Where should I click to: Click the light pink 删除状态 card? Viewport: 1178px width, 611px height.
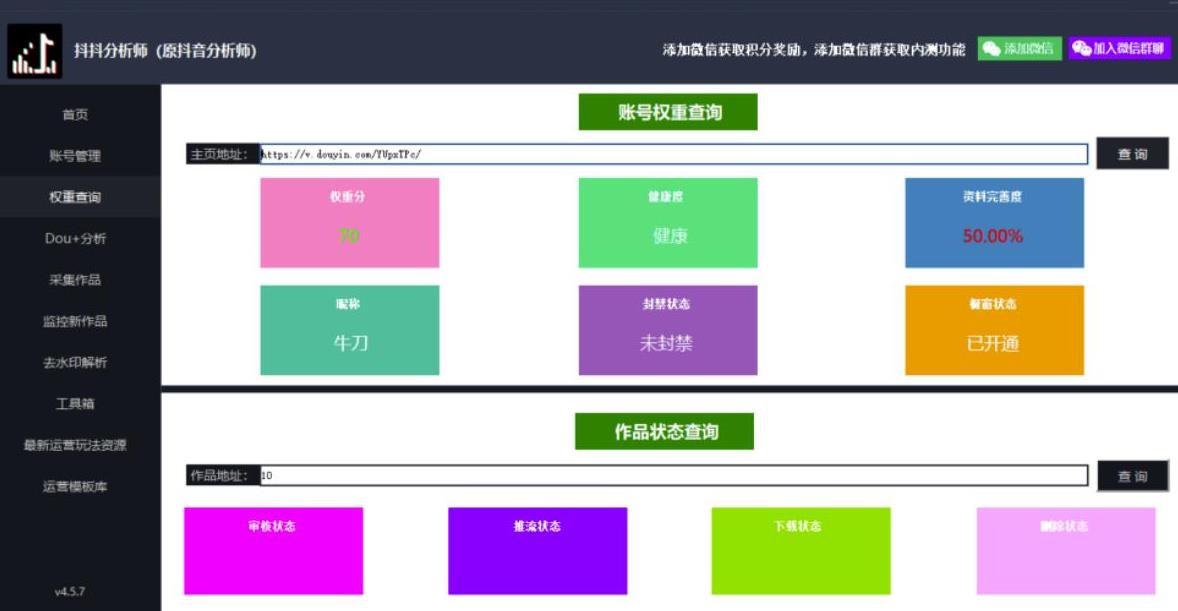coord(1066,551)
